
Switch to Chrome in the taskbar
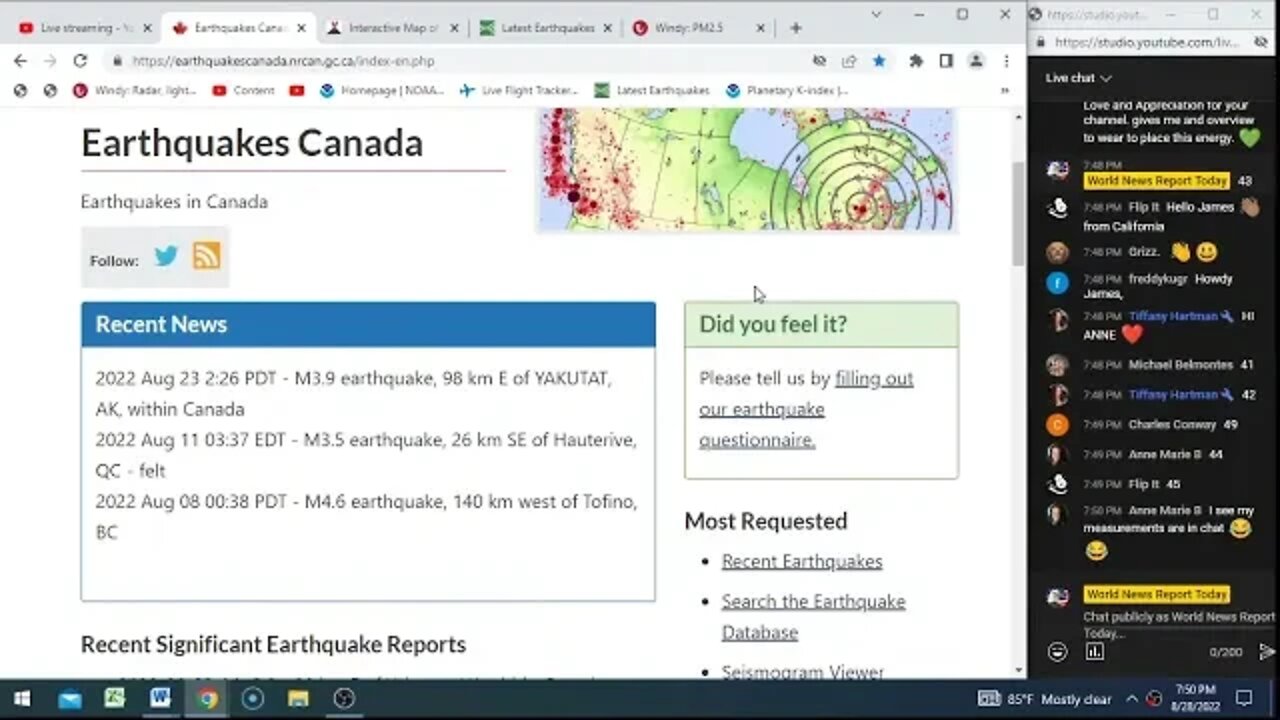pos(207,698)
